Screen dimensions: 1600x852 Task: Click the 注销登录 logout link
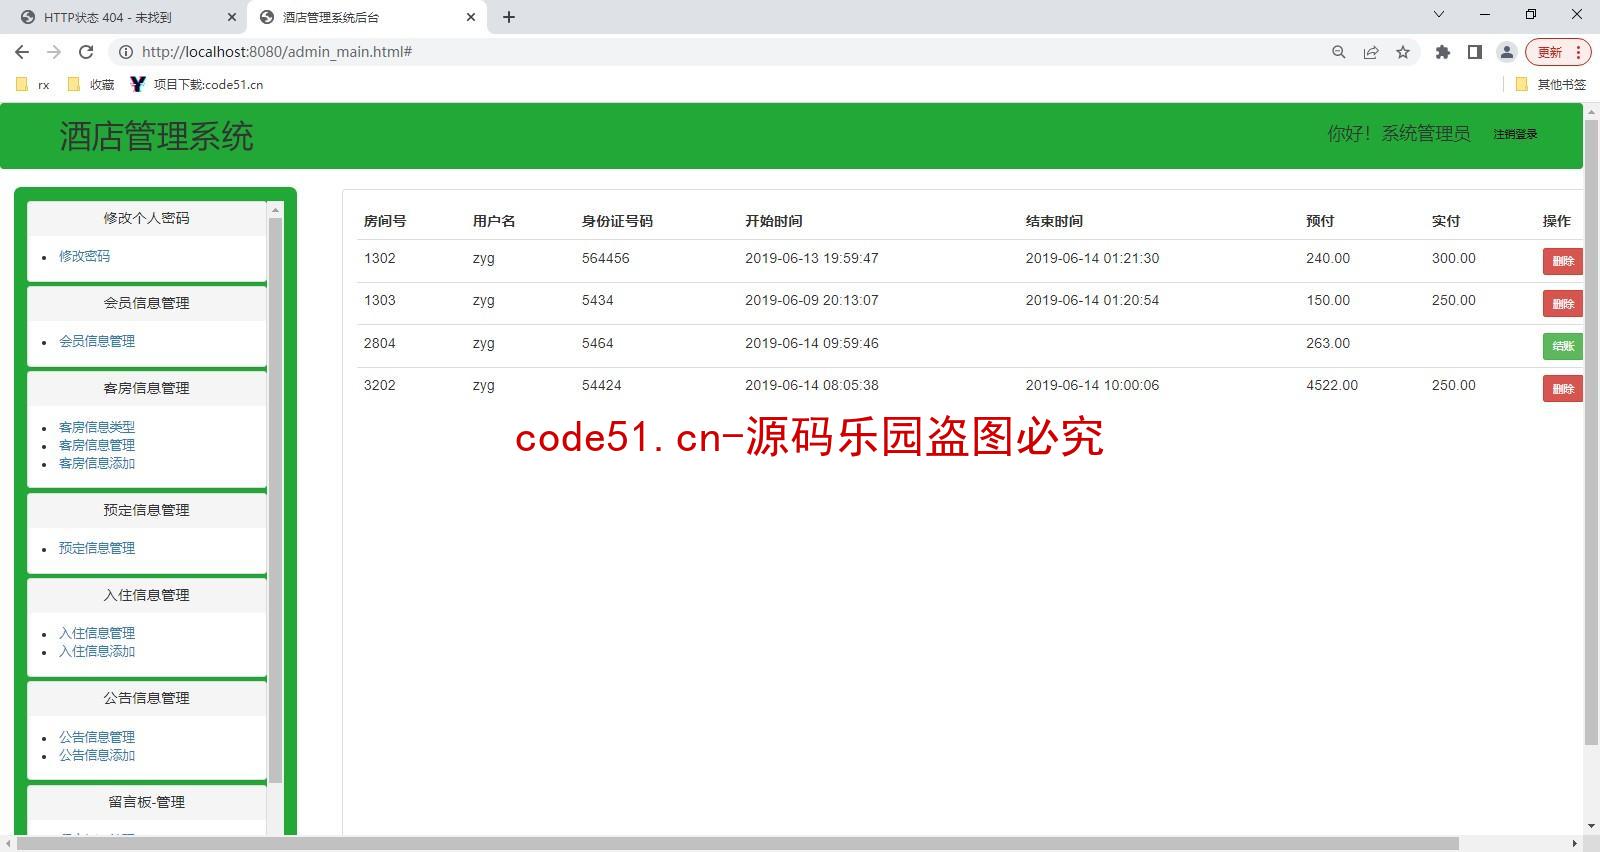click(1515, 134)
